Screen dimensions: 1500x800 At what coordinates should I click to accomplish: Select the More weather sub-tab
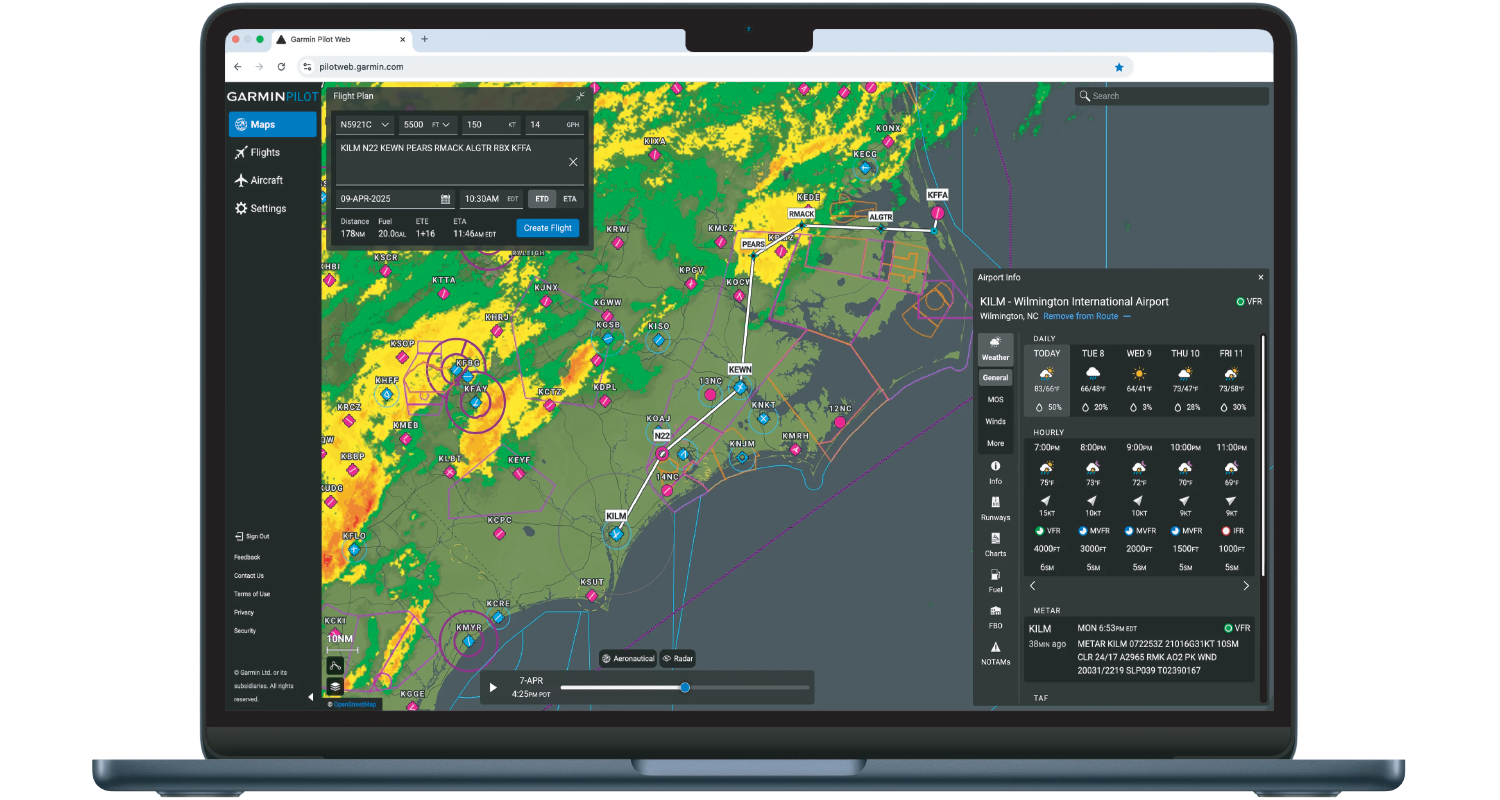995,443
